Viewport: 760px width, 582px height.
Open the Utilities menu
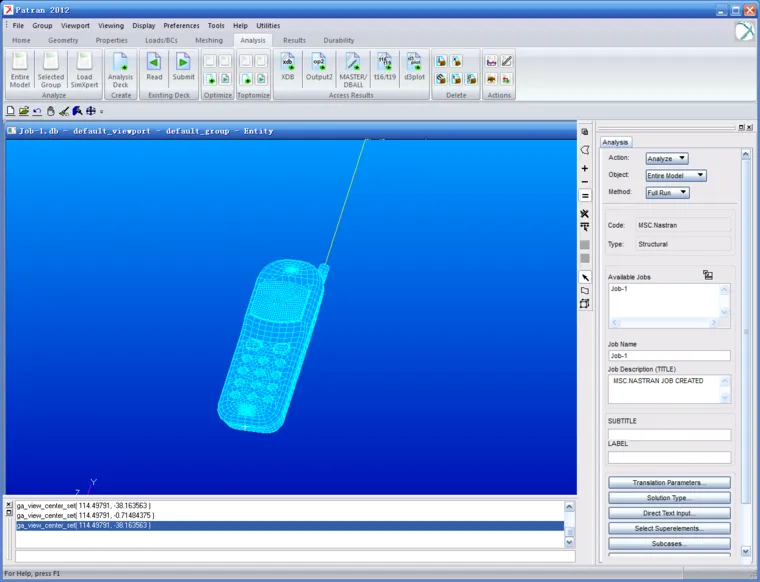(268, 26)
